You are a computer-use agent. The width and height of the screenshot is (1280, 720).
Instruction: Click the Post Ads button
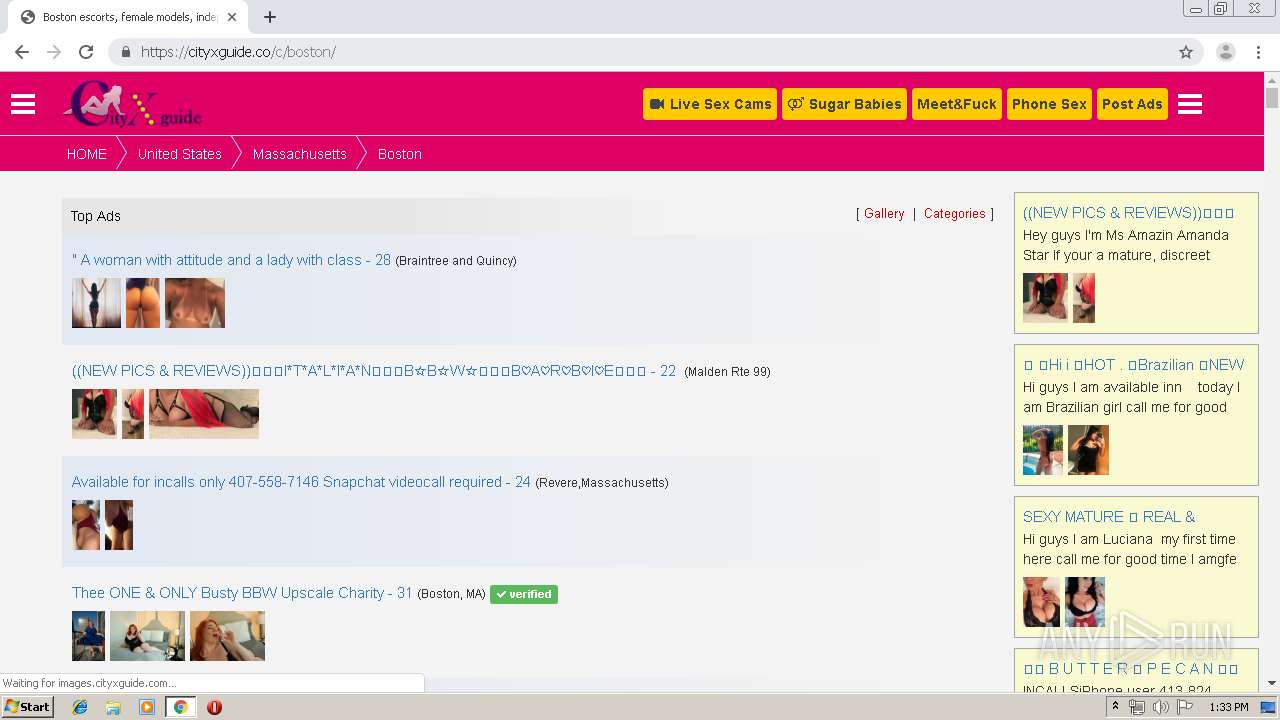[1132, 104]
